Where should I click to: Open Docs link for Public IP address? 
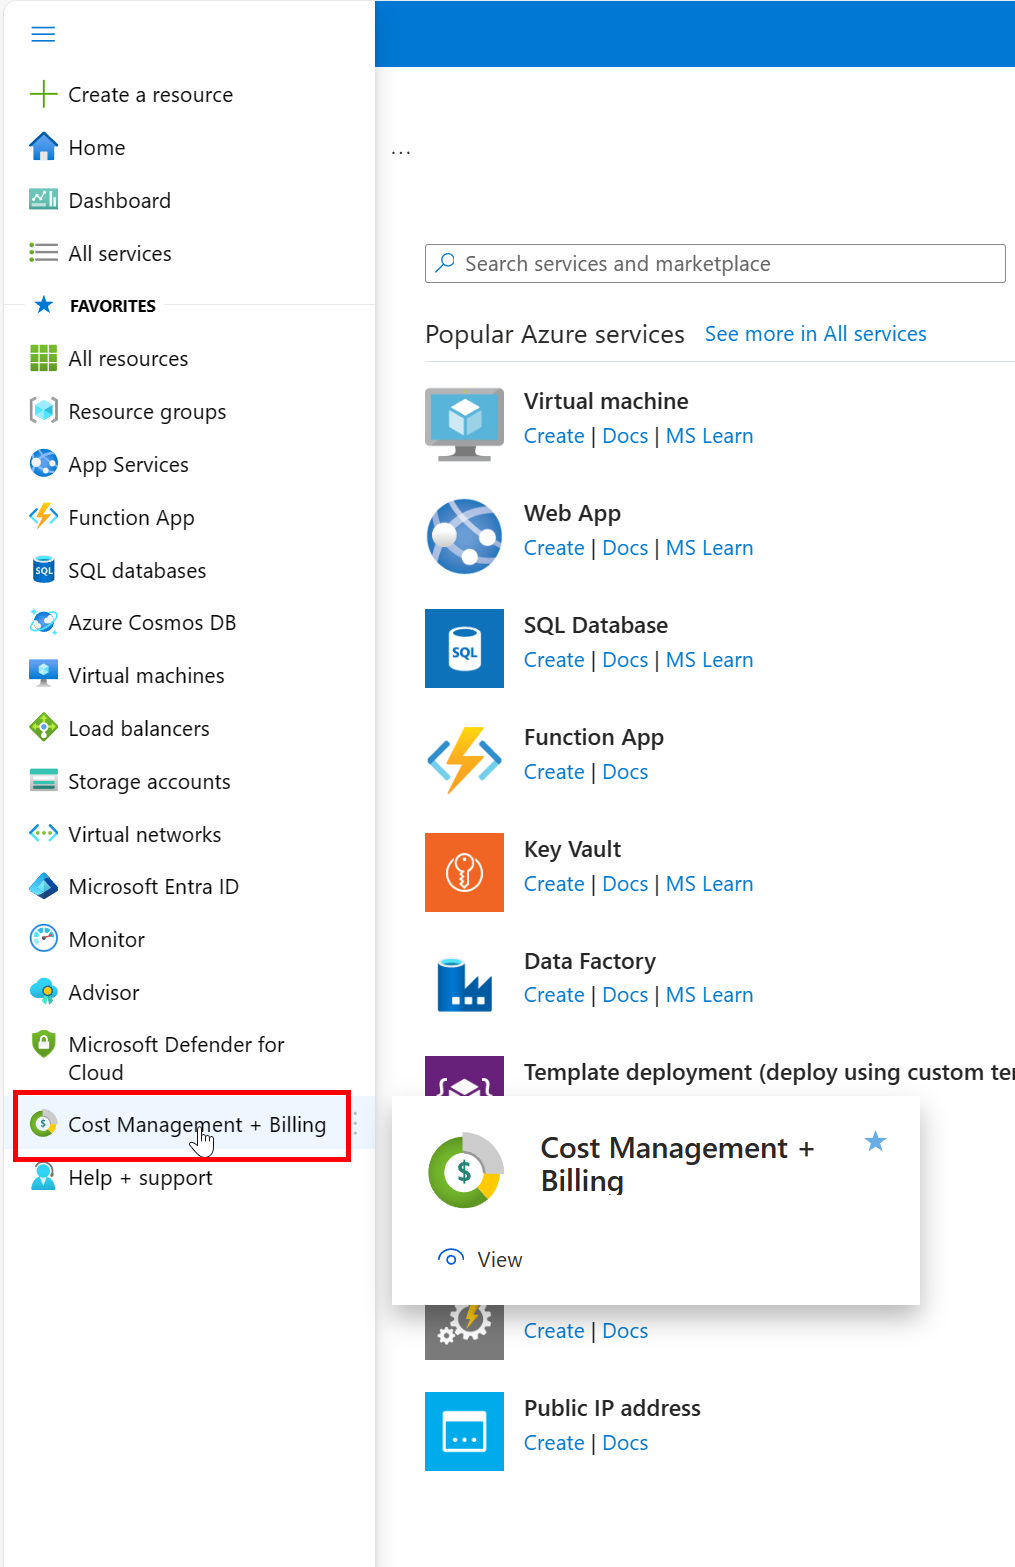click(625, 1443)
